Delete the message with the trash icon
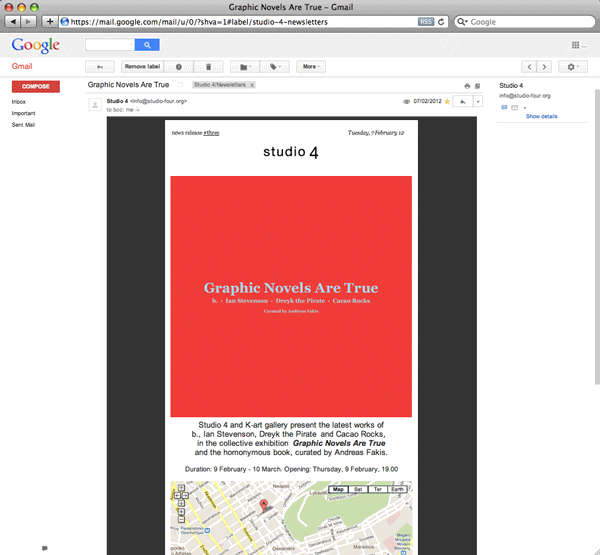The height and width of the screenshot is (555, 600). click(208, 67)
